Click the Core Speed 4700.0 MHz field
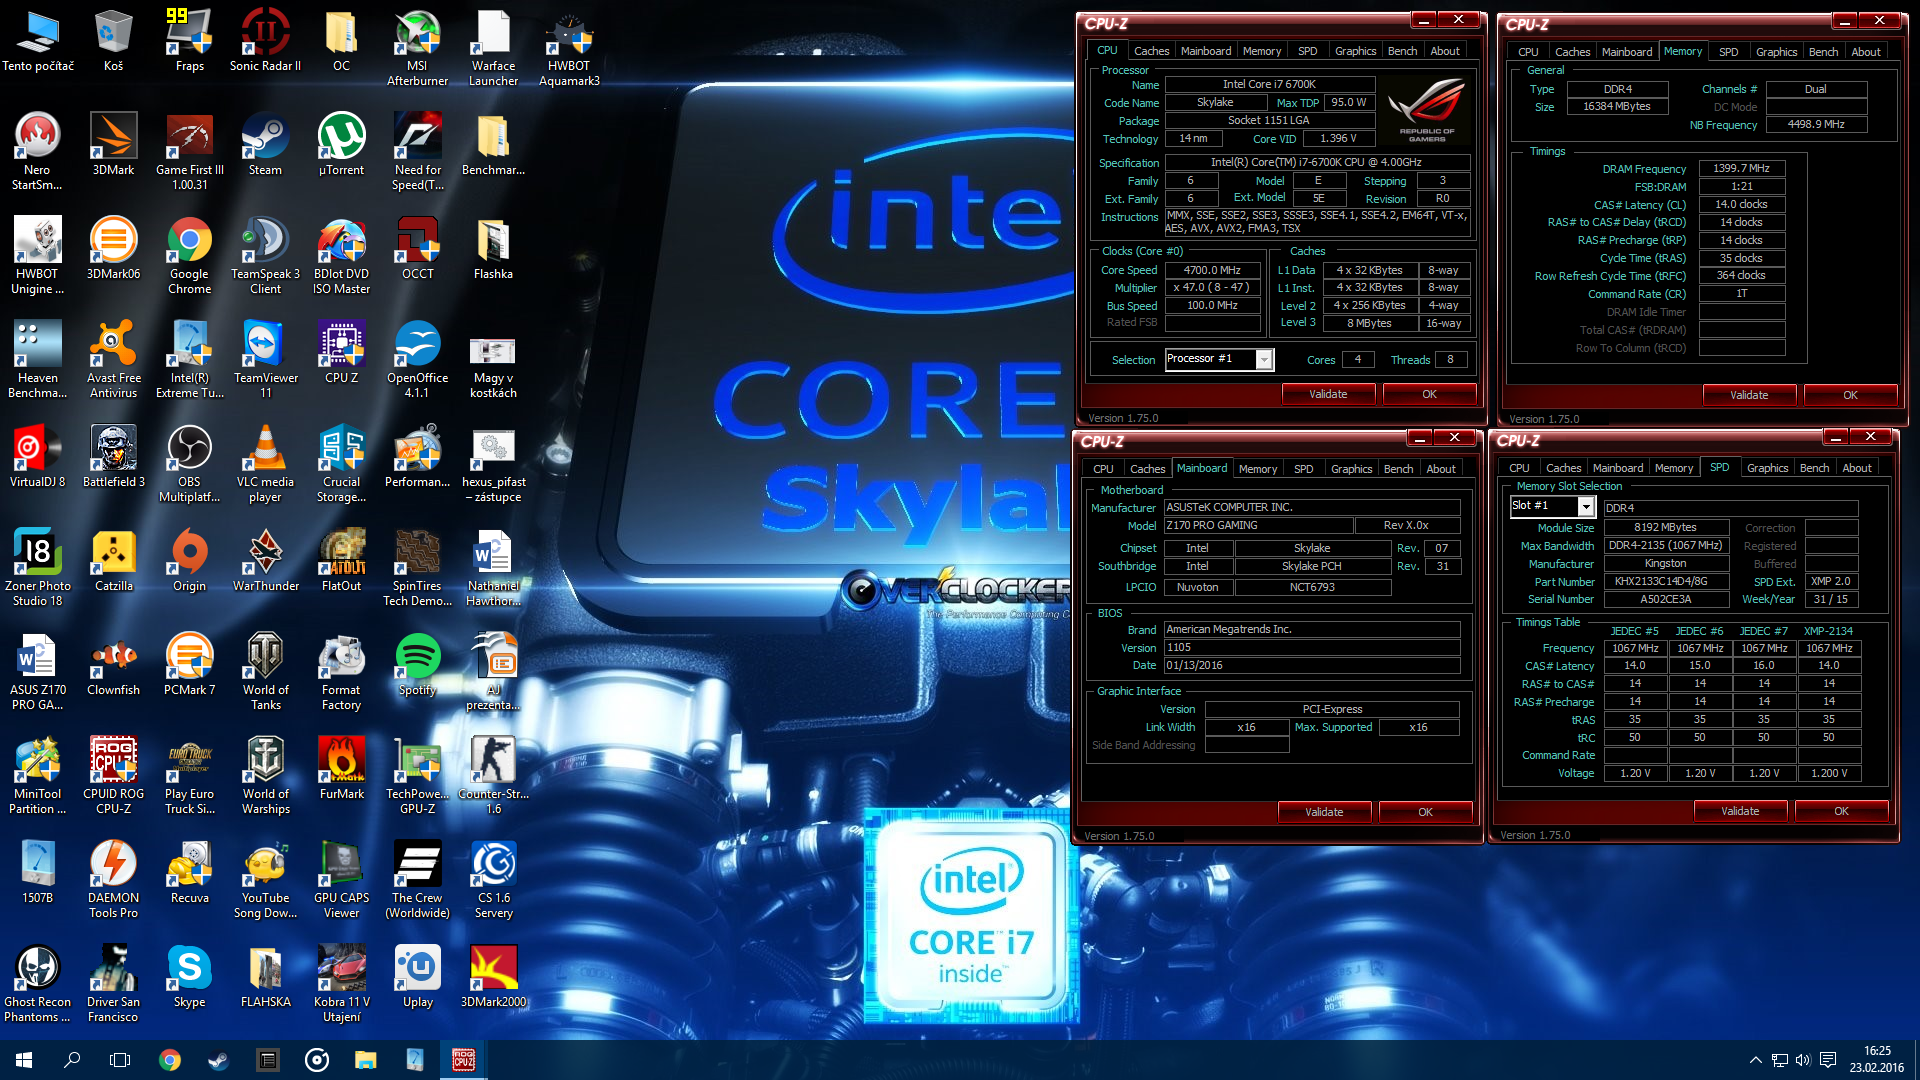This screenshot has width=1920, height=1080. [1212, 270]
